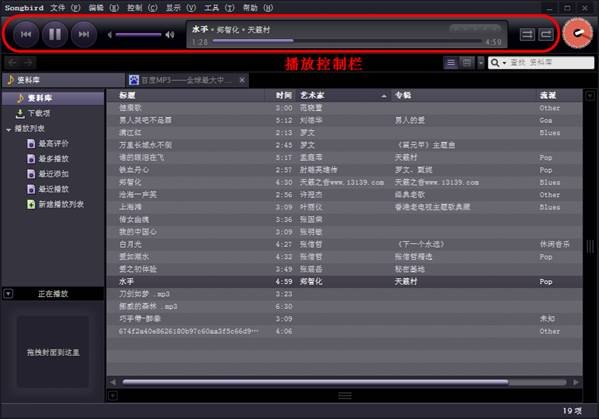
Task: Skip to the next track
Action: (84, 34)
